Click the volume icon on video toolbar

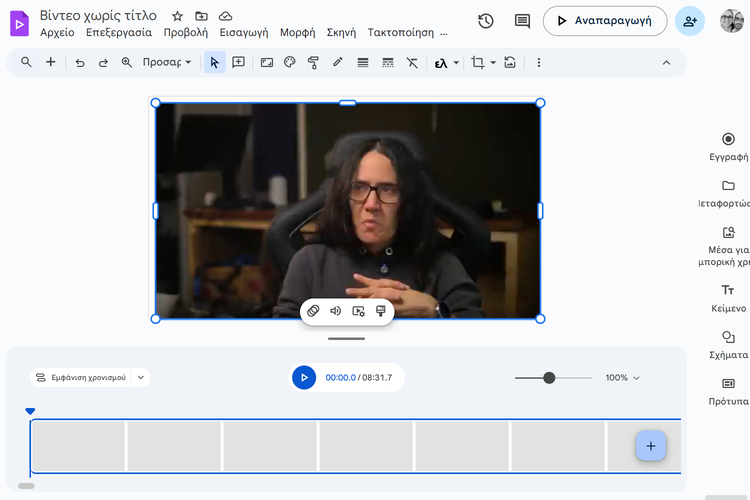(336, 311)
